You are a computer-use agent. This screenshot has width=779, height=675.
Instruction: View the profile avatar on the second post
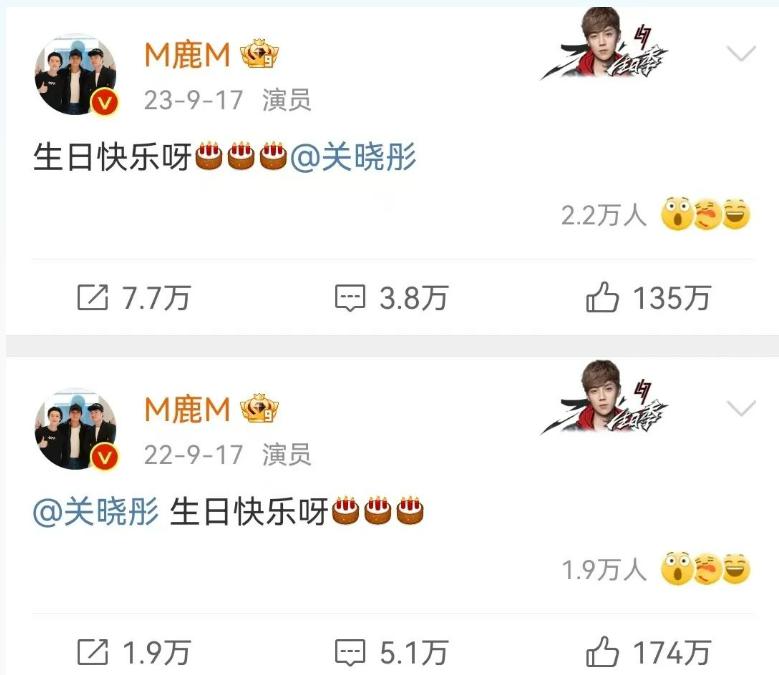click(76, 429)
